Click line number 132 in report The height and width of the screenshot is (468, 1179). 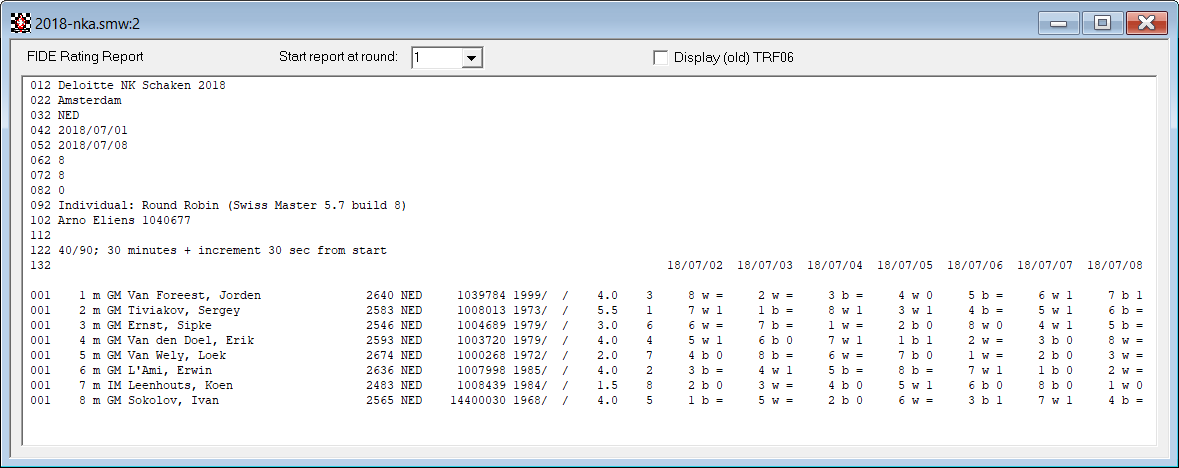[x=40, y=266]
